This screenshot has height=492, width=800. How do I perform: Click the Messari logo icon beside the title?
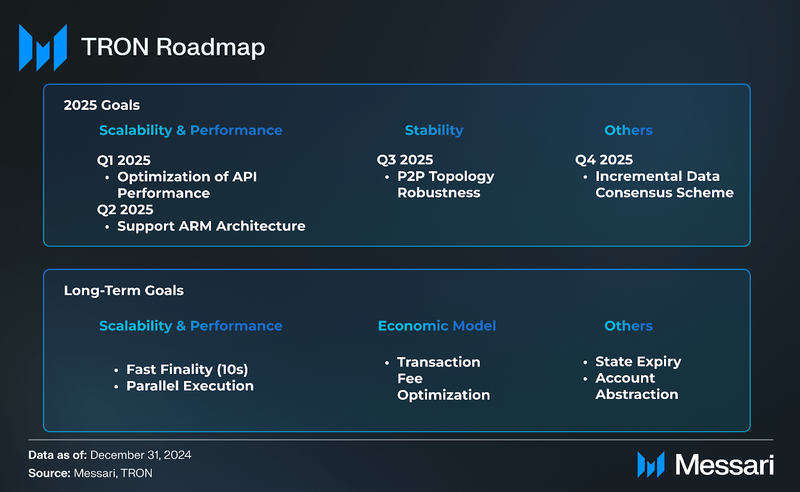point(43,47)
